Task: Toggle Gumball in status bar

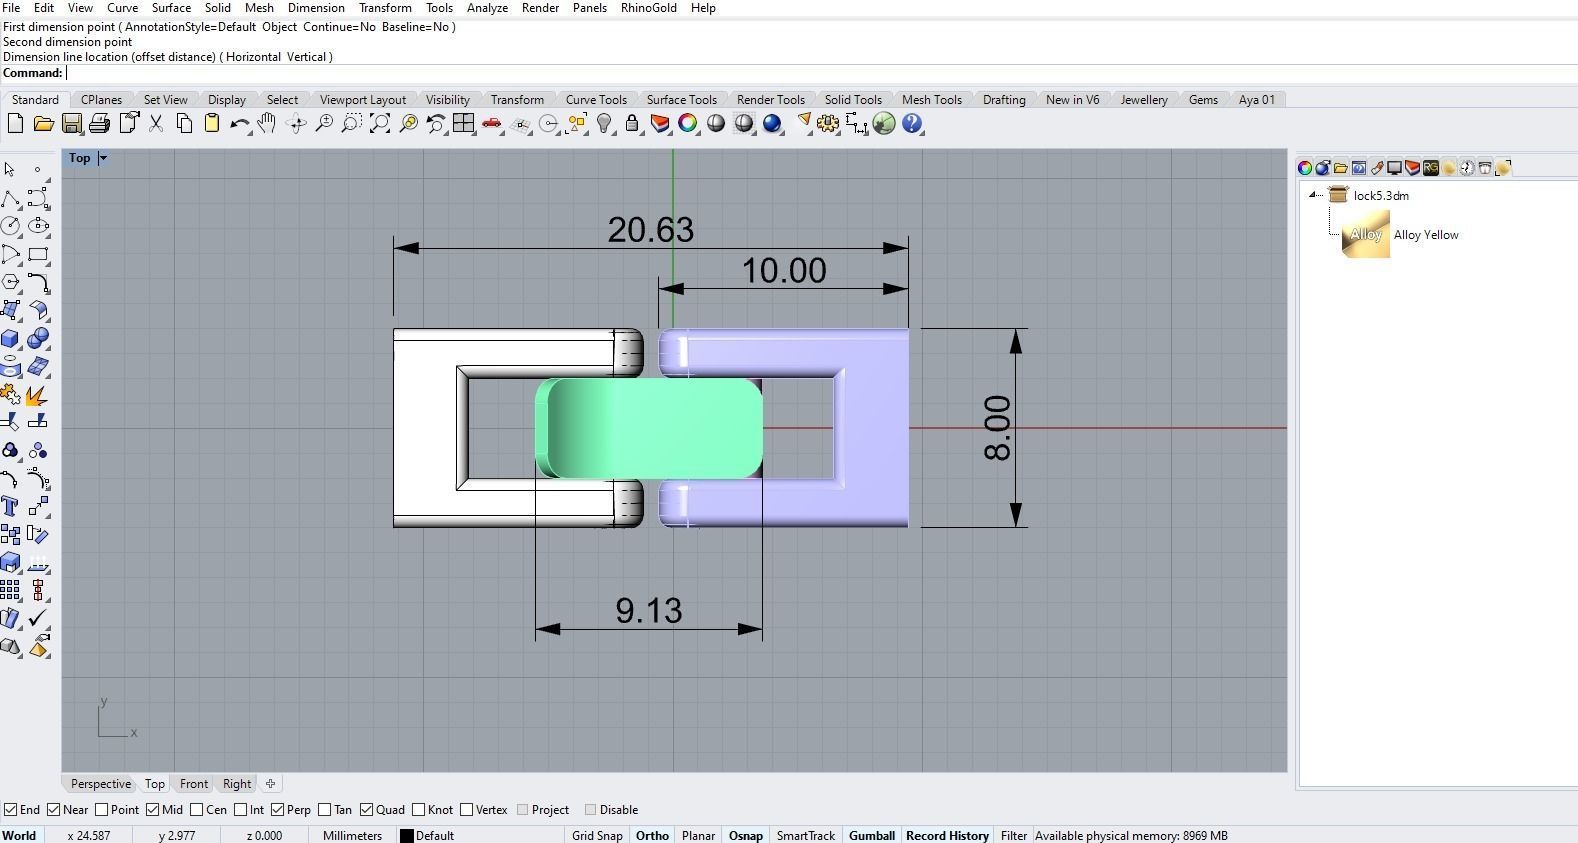Action: coord(872,836)
